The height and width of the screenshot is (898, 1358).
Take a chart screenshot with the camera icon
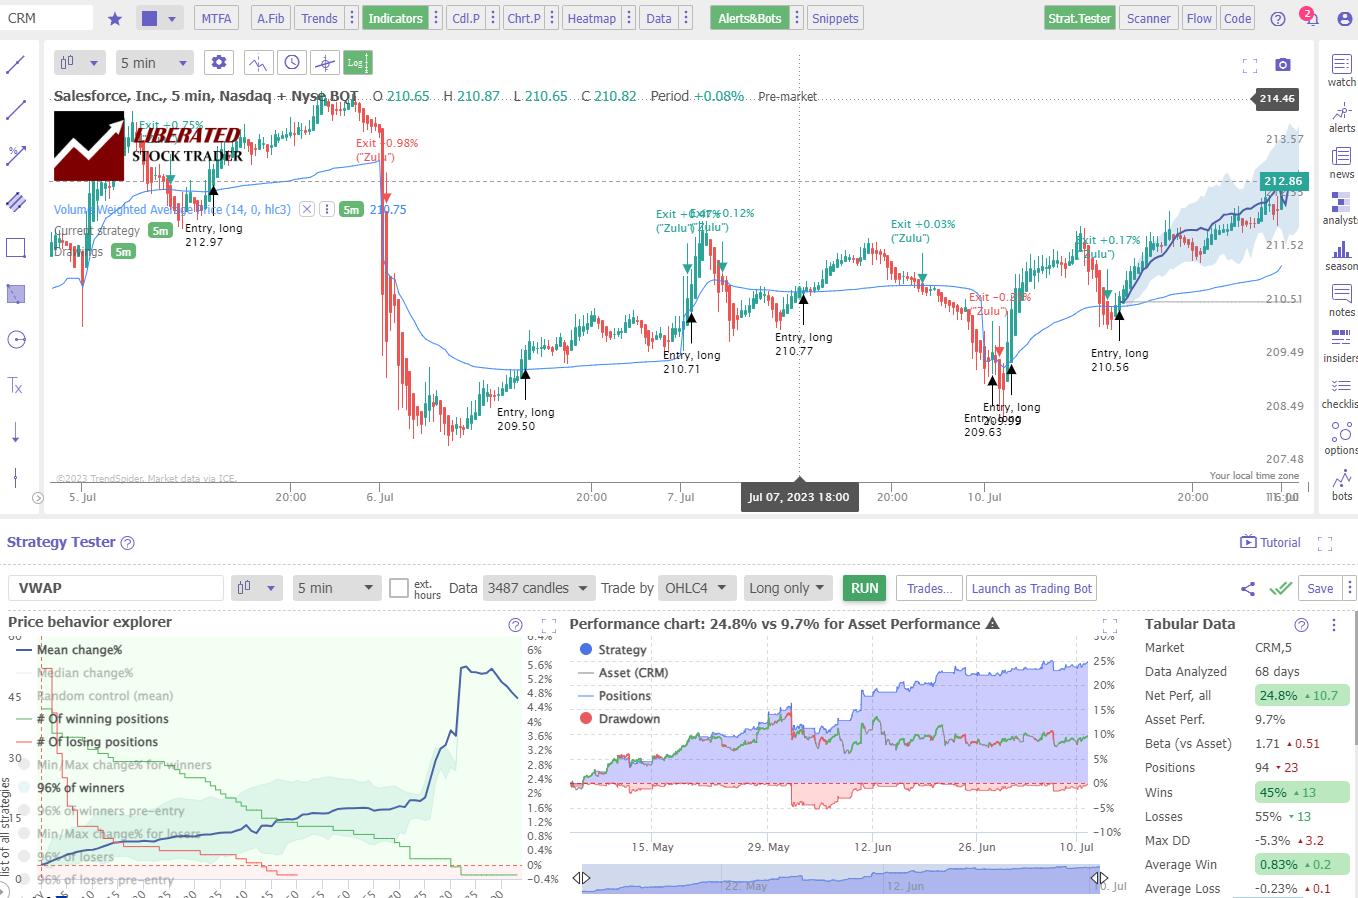pyautogui.click(x=1283, y=63)
